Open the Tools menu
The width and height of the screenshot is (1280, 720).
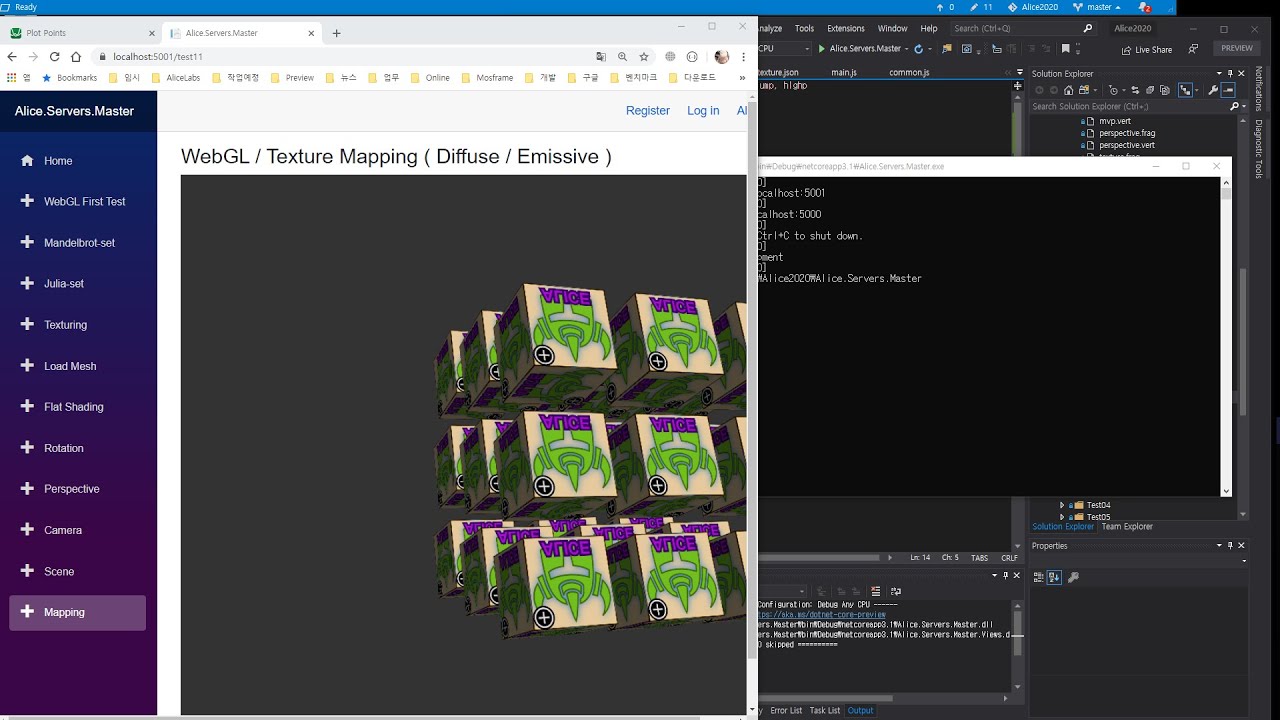coord(804,28)
